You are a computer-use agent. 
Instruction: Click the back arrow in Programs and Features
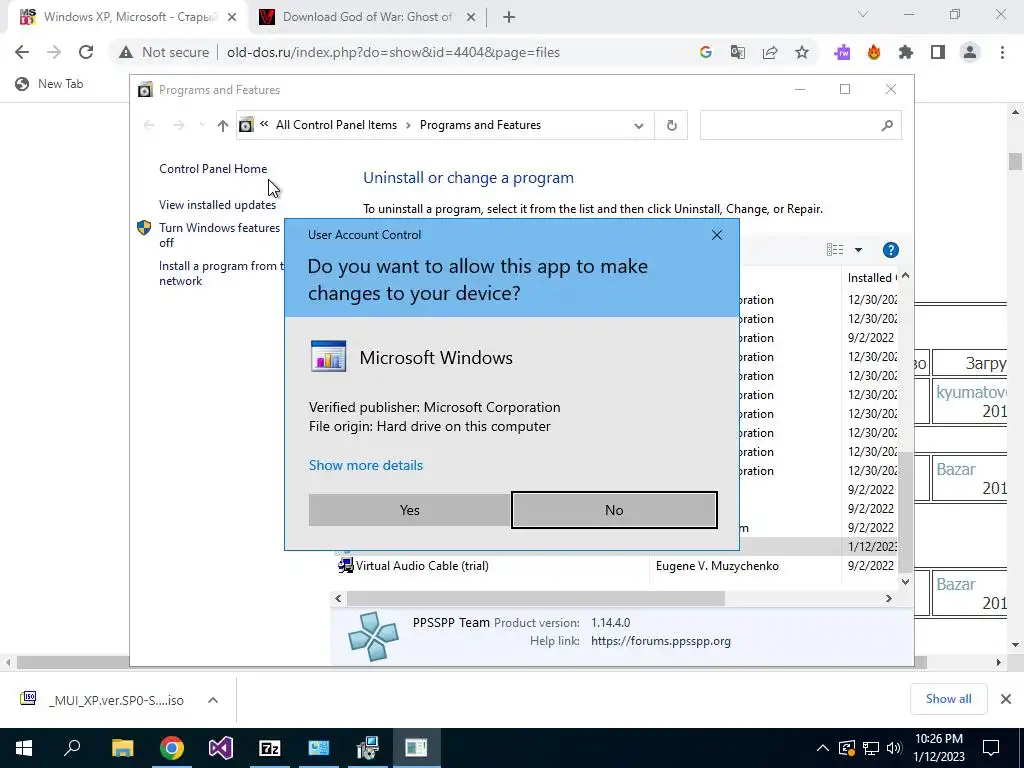tap(149, 125)
